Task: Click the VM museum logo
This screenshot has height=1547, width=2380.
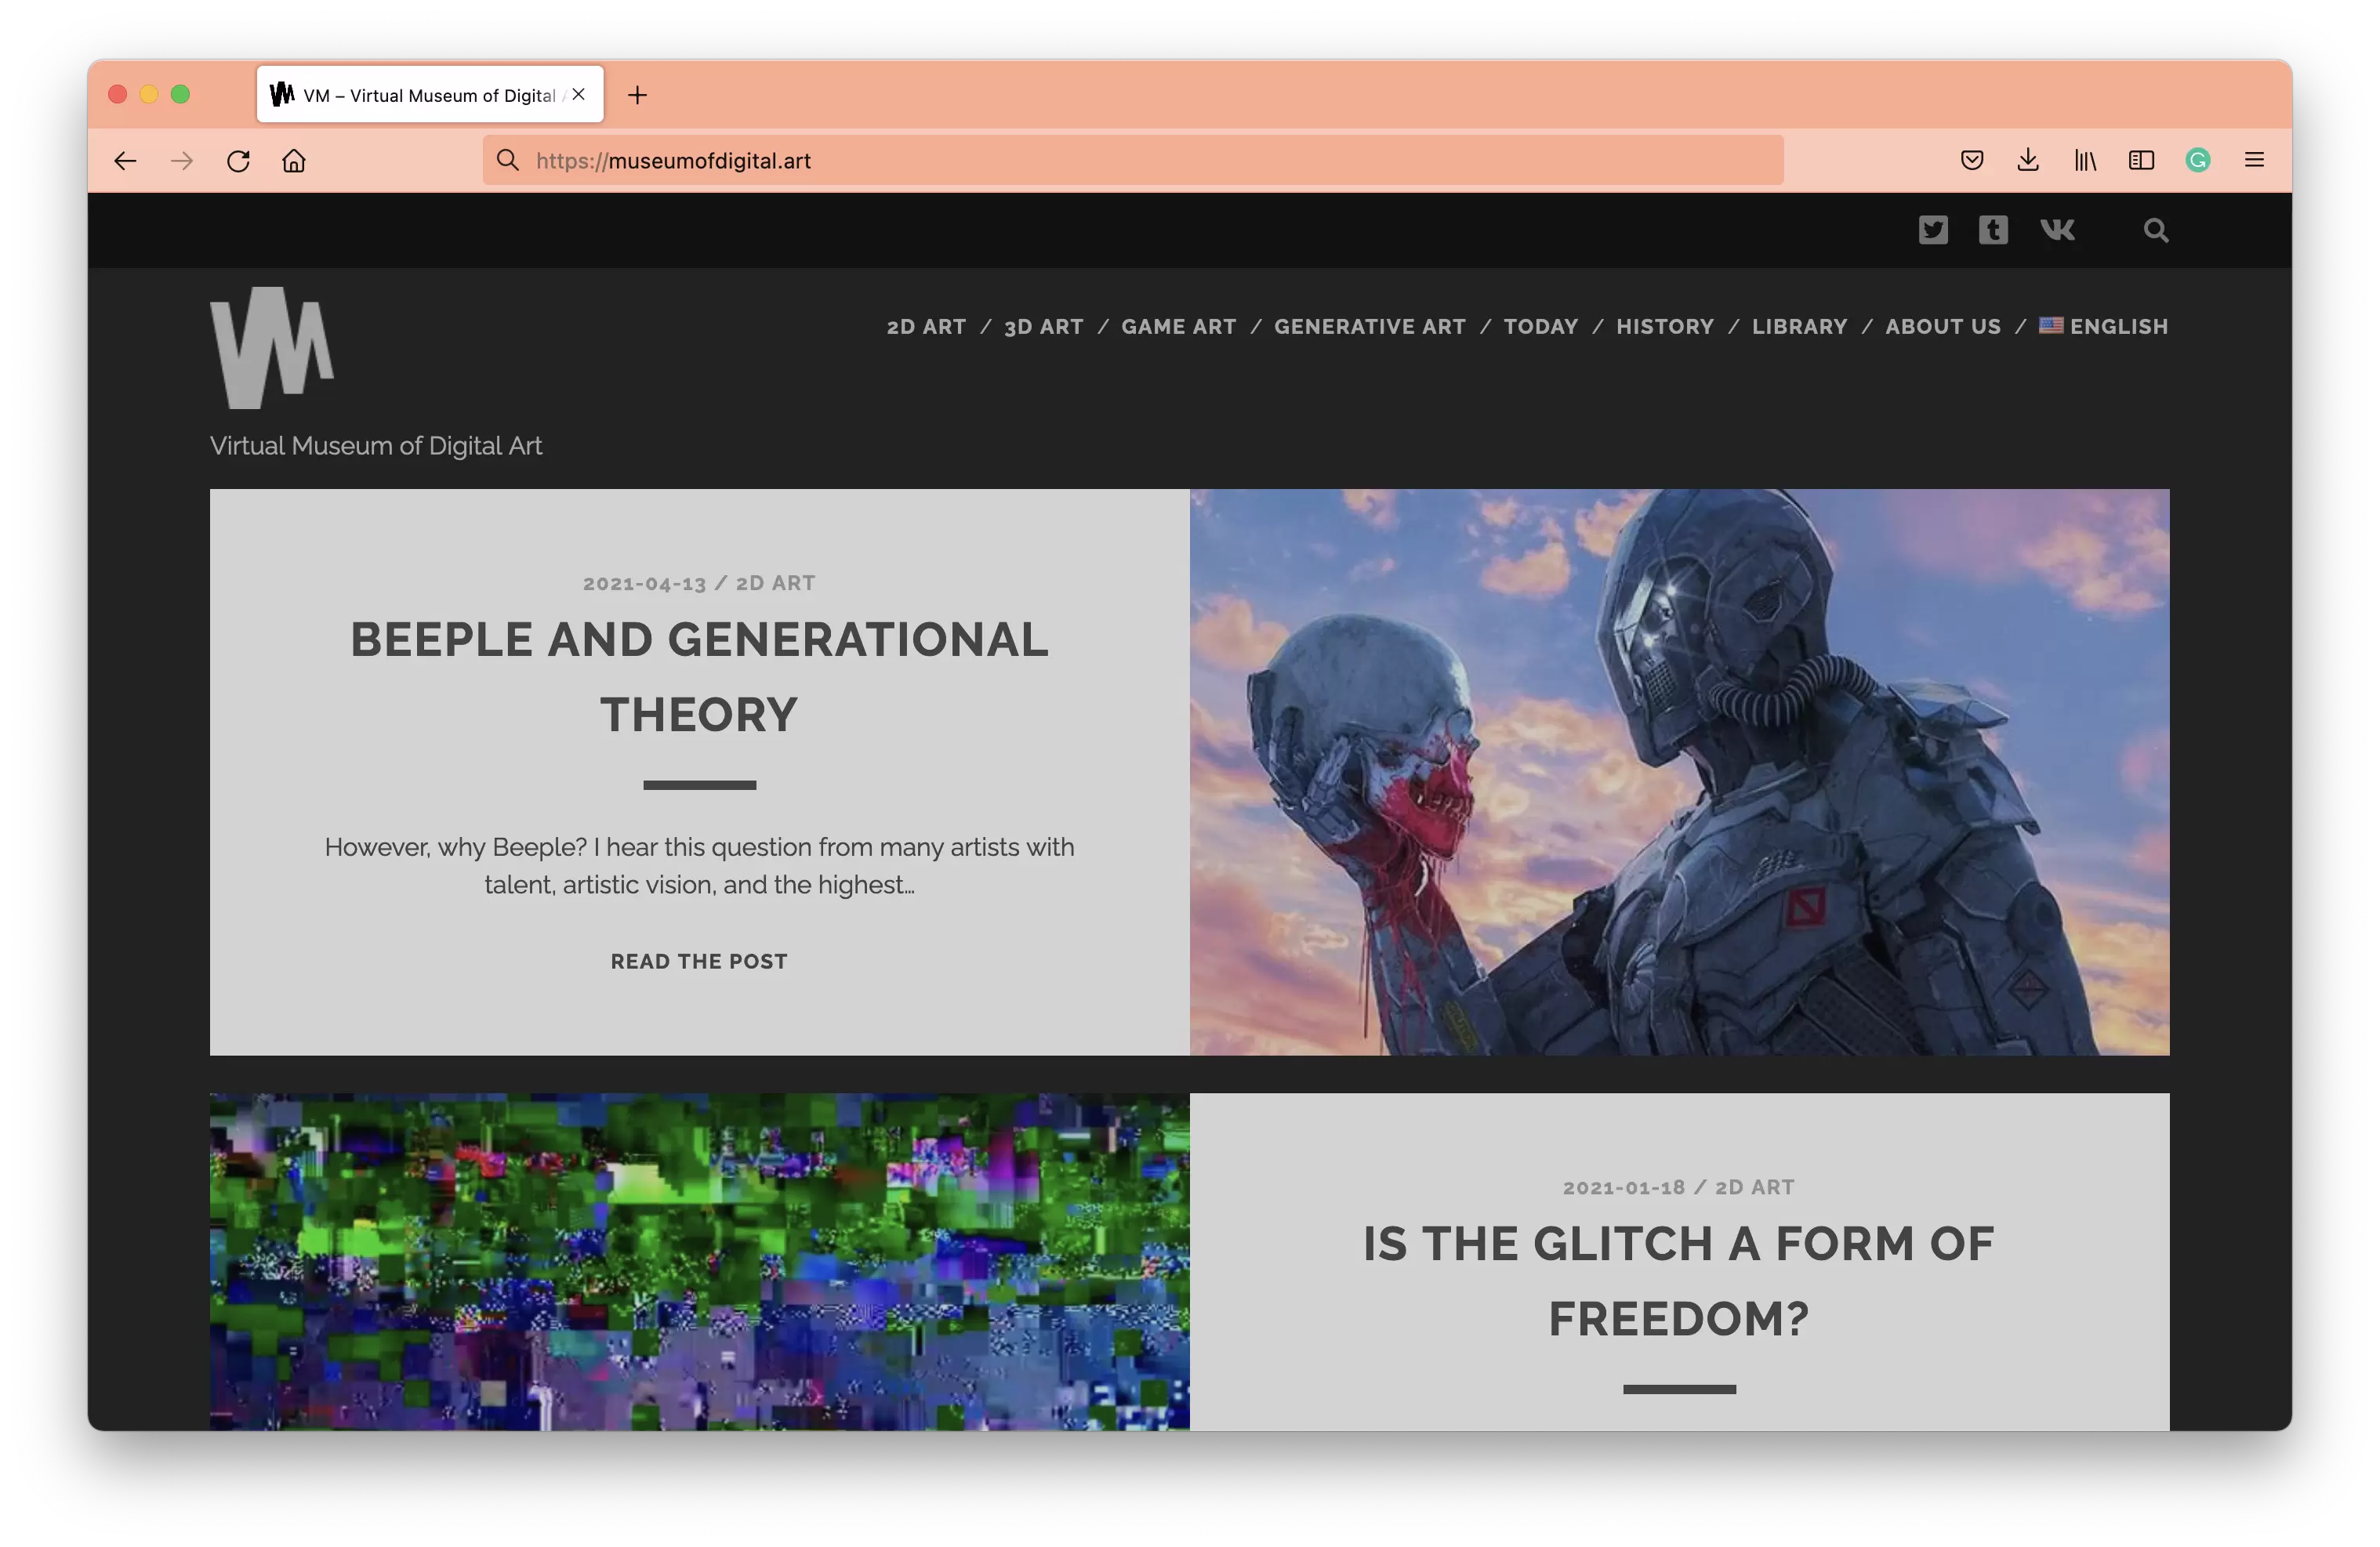Action: [x=272, y=348]
